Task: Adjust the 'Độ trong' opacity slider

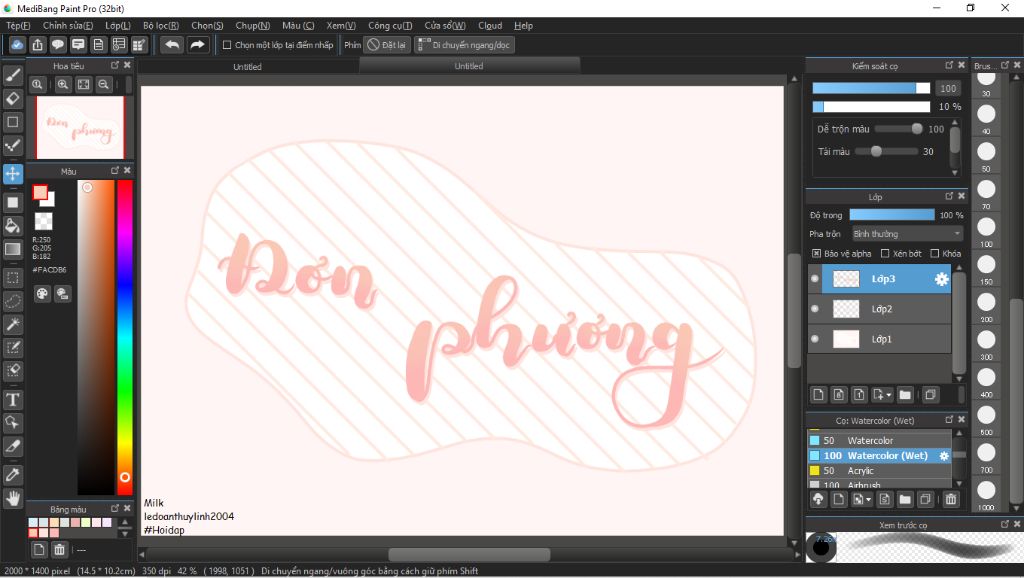Action: point(892,215)
